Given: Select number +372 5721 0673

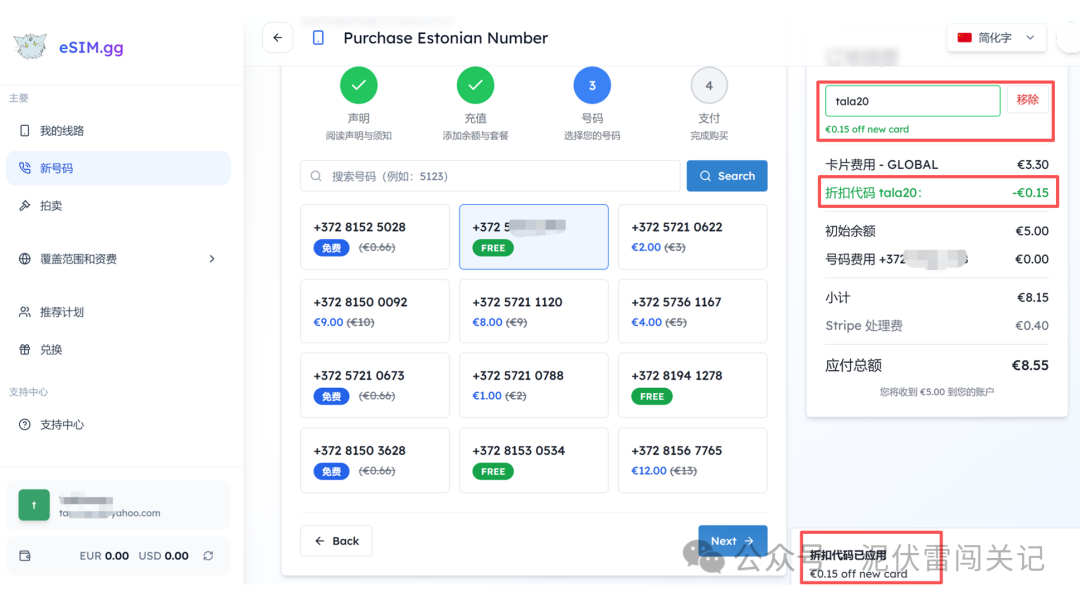Looking at the screenshot, I should tap(375, 385).
